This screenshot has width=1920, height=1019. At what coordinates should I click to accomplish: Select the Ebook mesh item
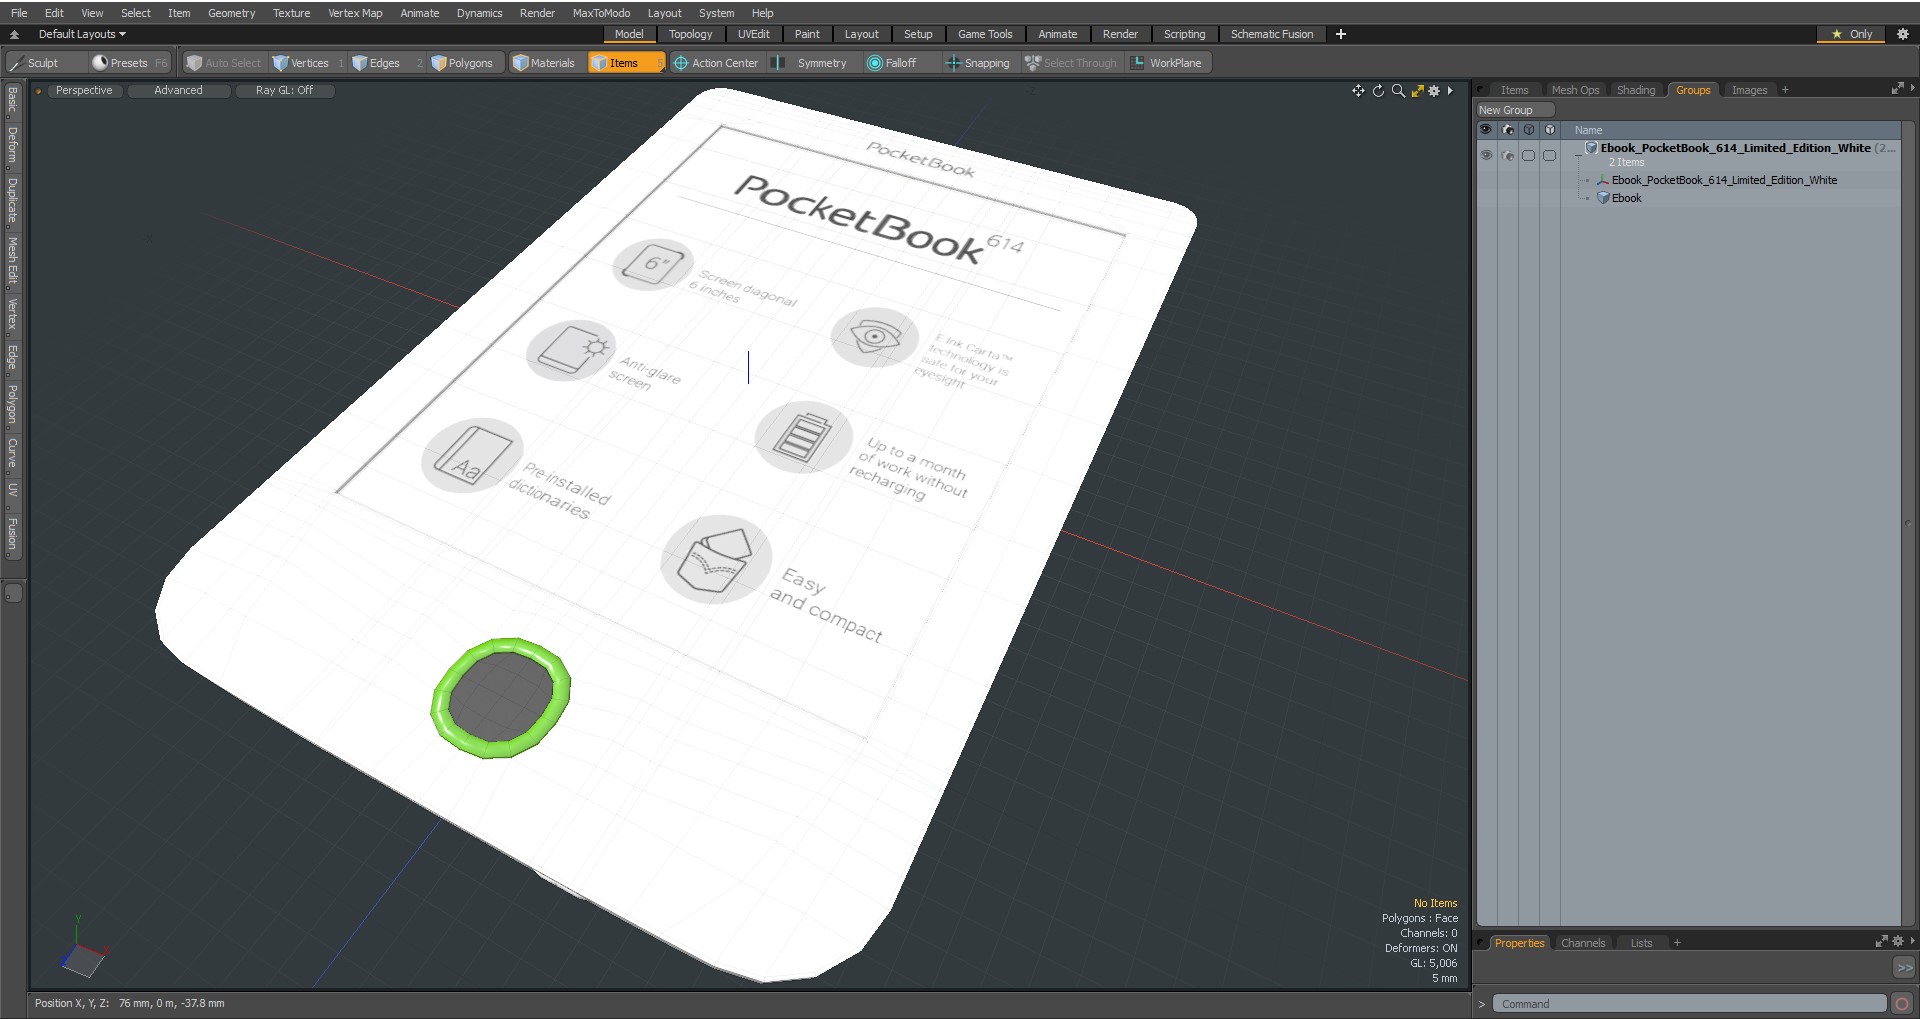pos(1626,198)
